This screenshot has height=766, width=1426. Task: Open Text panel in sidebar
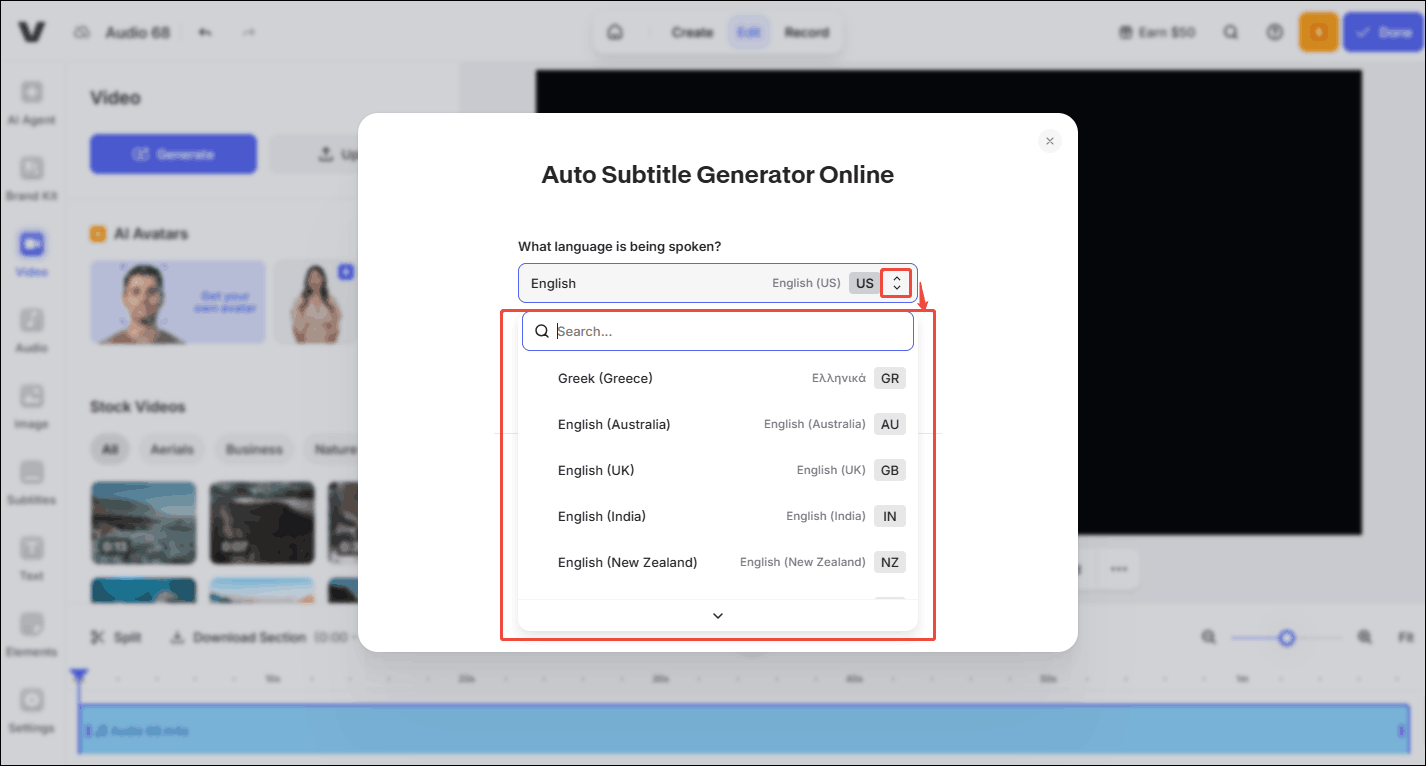coord(32,559)
